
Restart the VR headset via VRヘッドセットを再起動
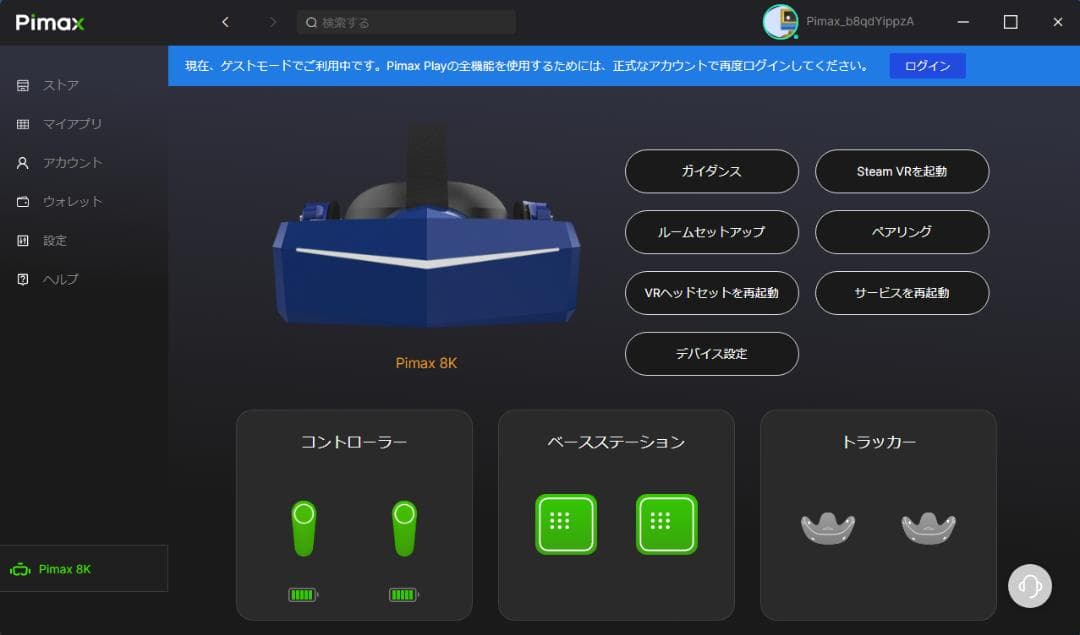[711, 293]
